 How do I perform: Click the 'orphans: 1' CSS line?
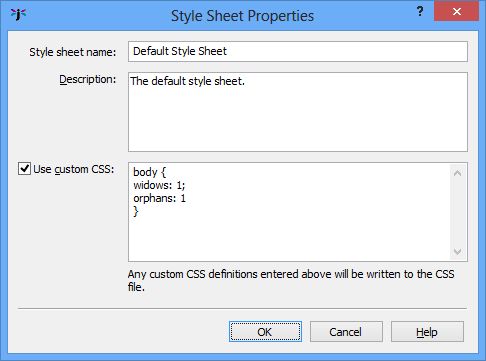[159, 199]
